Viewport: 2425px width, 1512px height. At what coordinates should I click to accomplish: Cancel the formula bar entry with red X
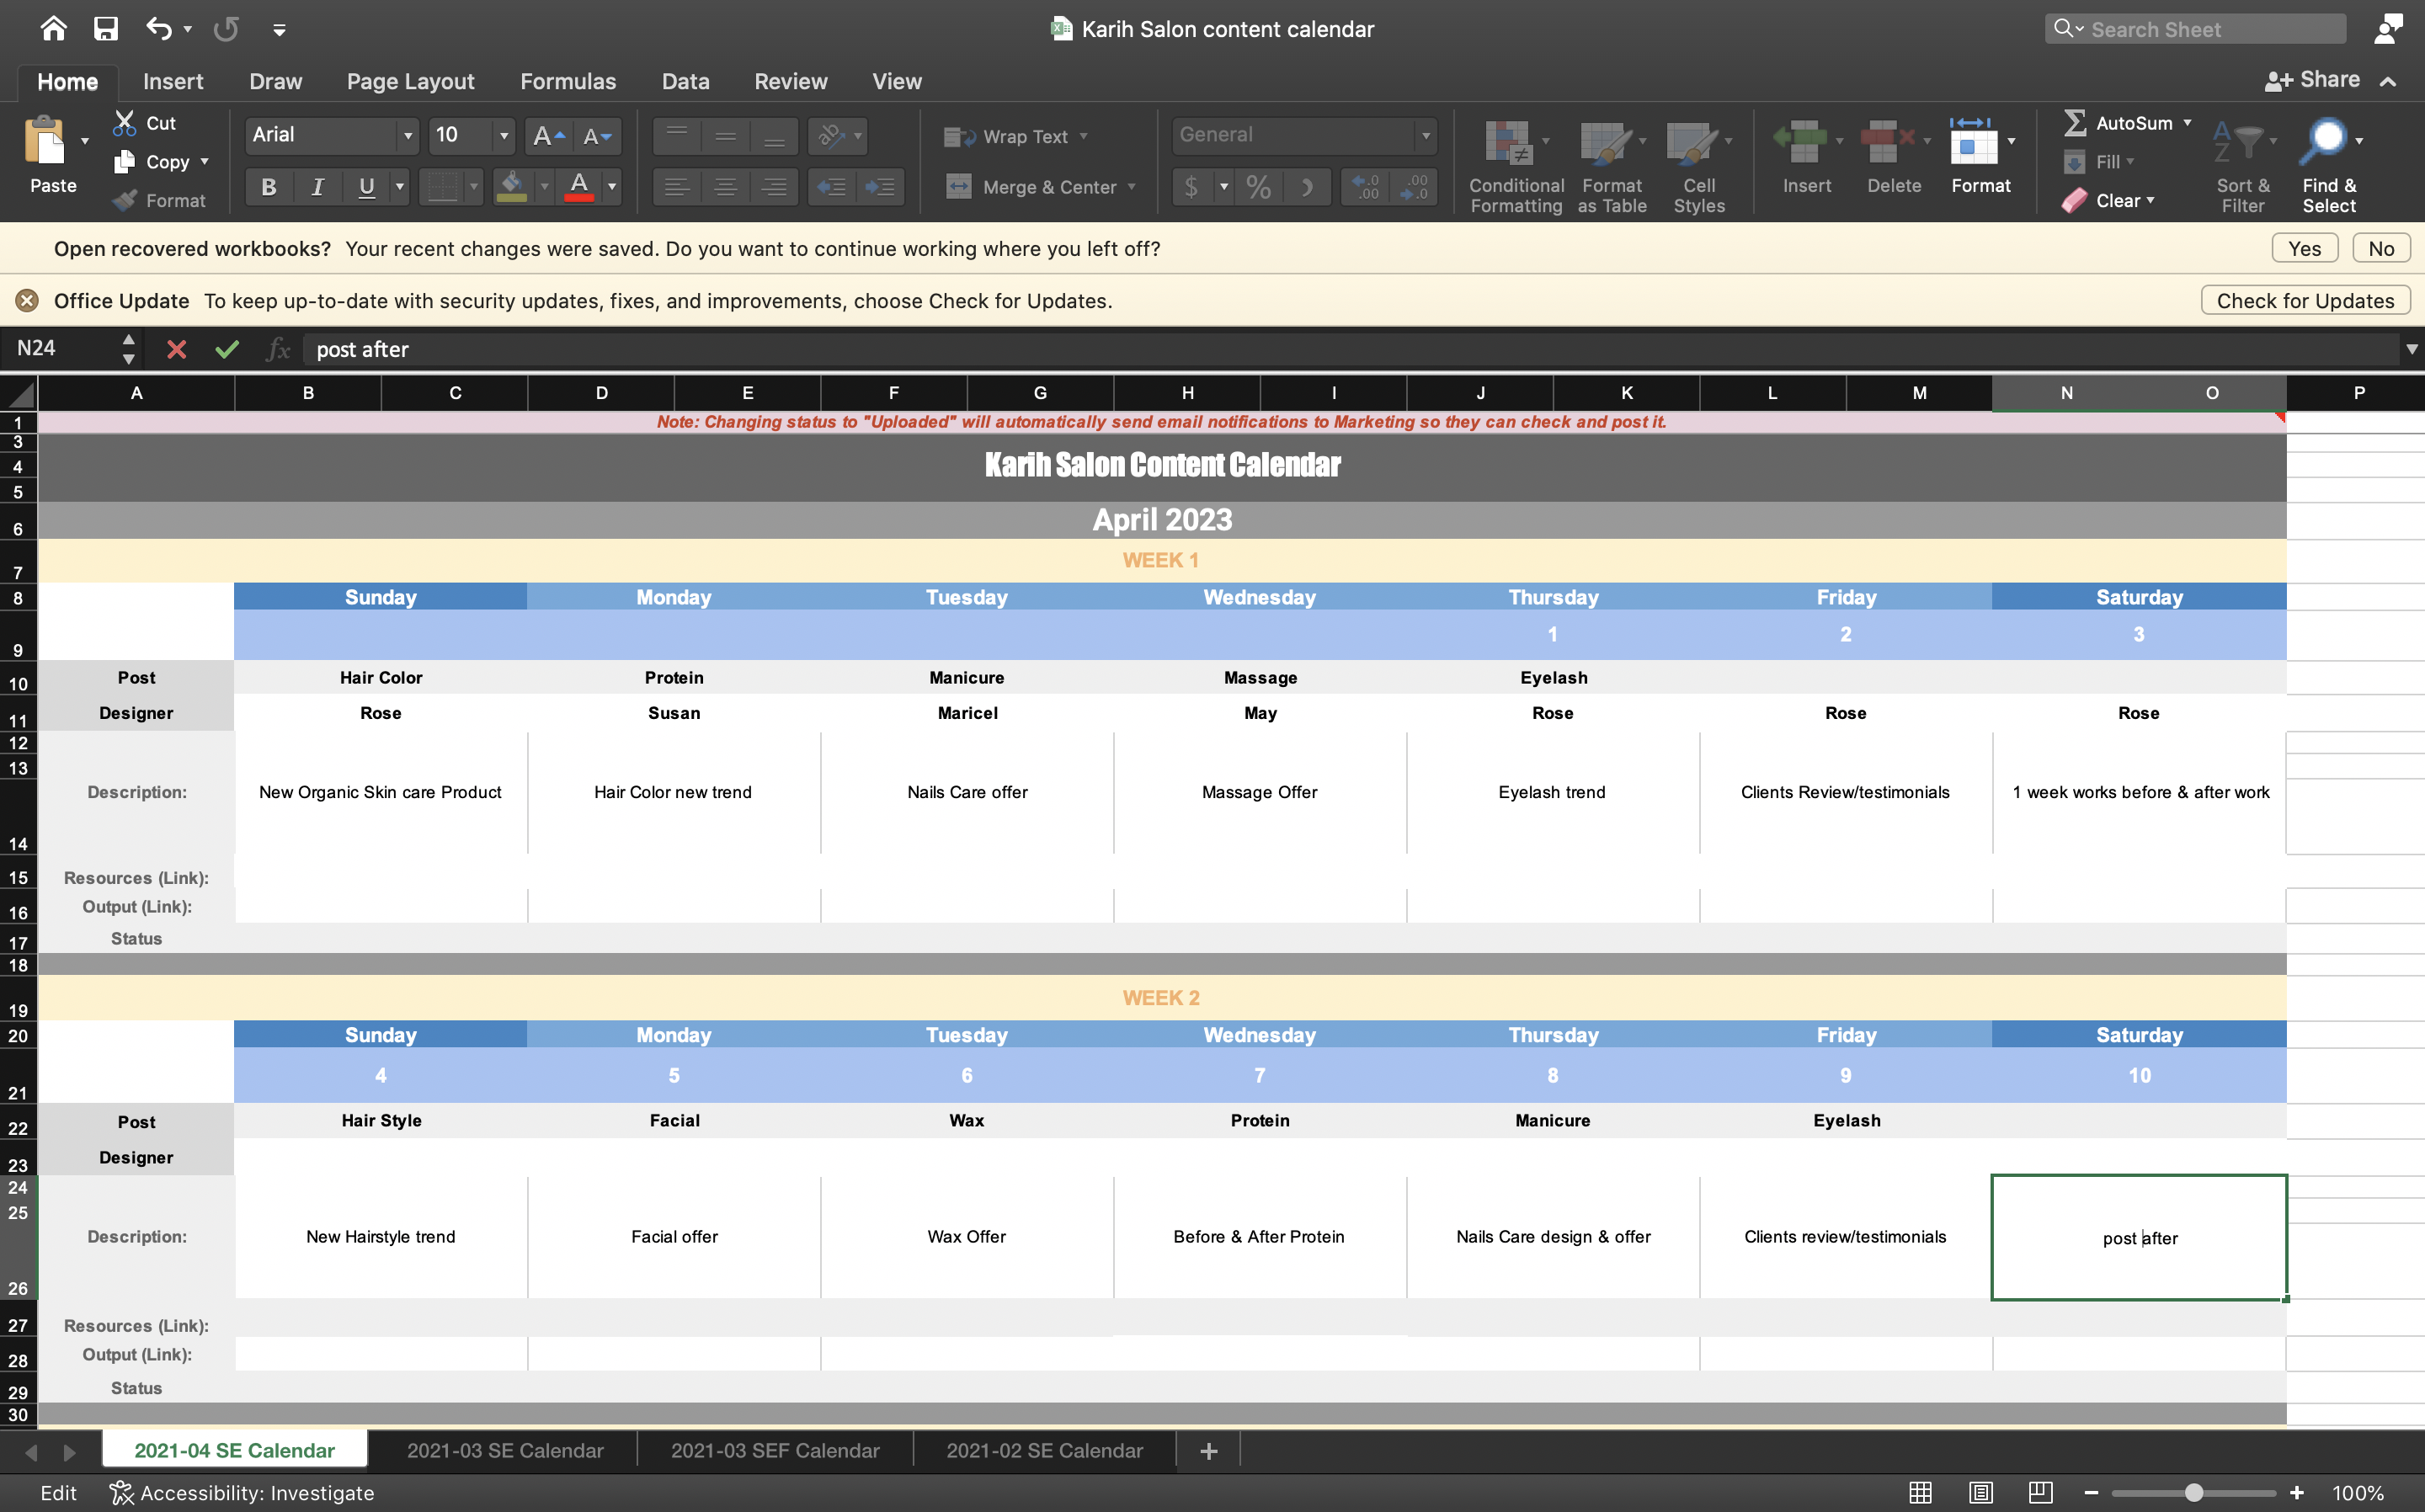(176, 349)
